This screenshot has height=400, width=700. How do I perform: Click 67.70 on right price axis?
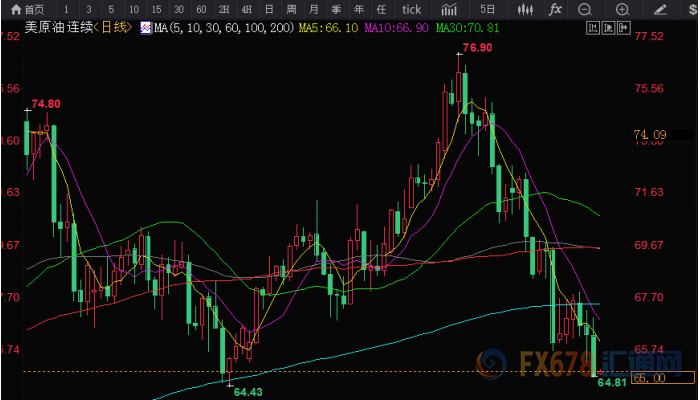pos(649,297)
